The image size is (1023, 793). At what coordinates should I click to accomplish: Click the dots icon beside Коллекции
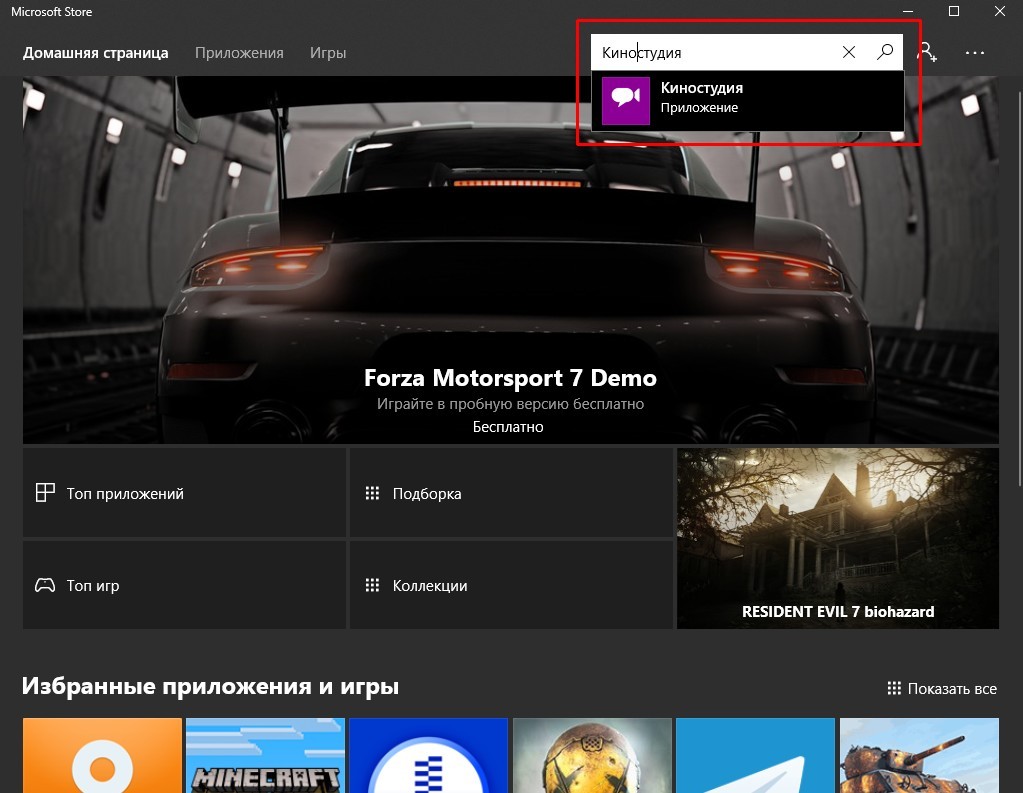coord(372,585)
